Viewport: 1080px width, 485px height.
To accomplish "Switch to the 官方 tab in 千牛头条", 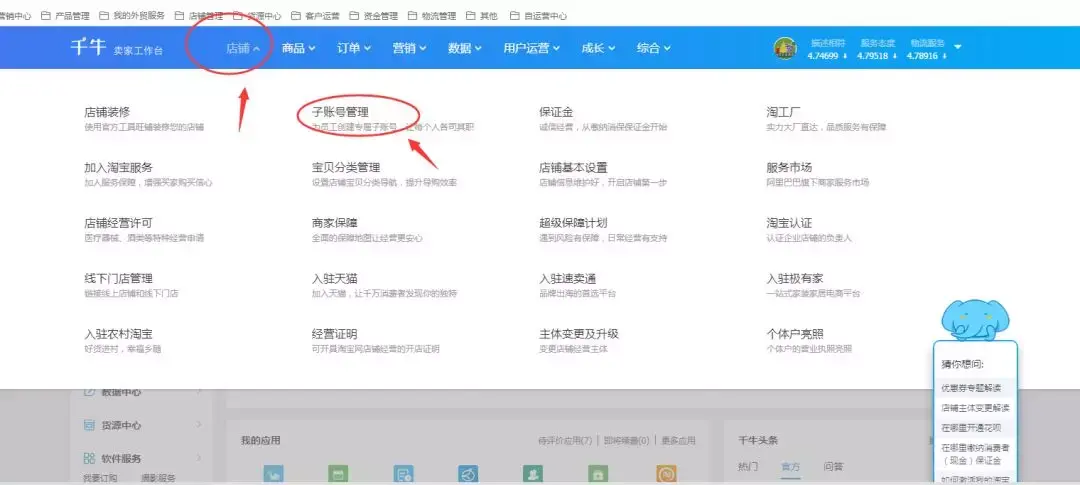I will [791, 466].
